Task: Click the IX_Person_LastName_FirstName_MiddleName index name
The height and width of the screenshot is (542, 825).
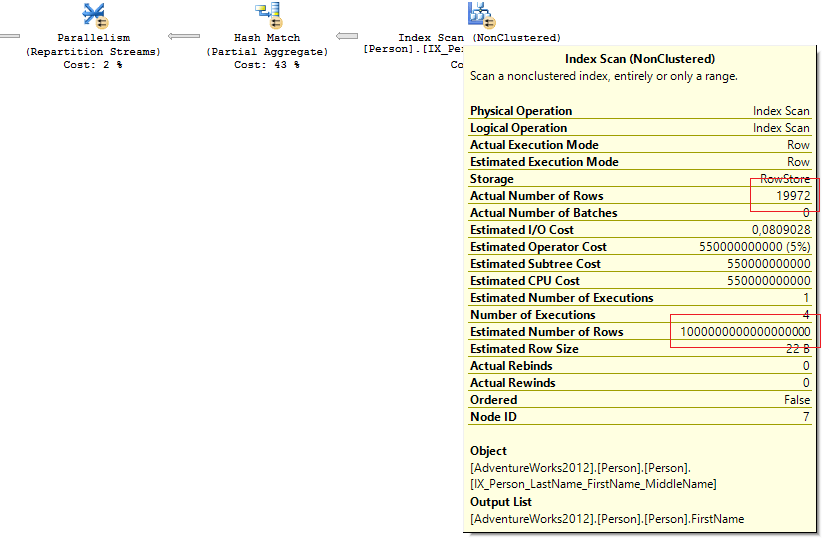Action: [593, 484]
